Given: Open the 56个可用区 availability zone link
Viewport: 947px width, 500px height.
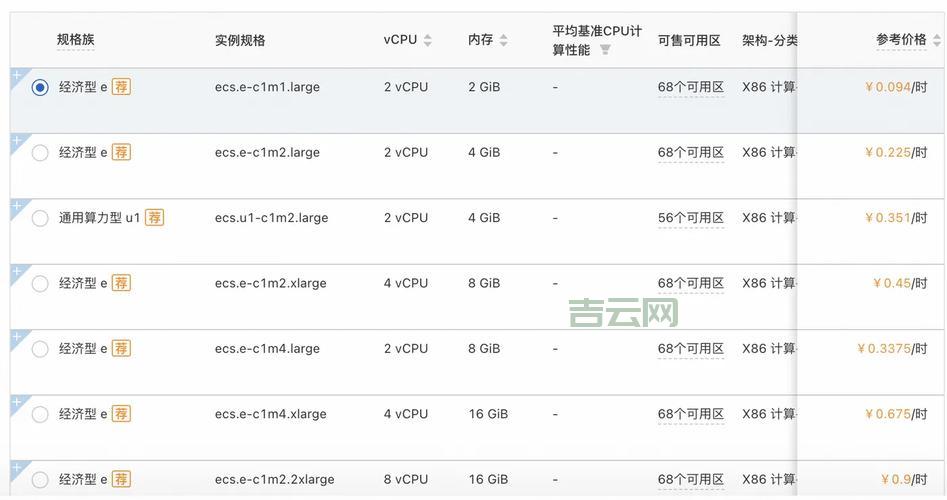Looking at the screenshot, I should click(x=690, y=218).
